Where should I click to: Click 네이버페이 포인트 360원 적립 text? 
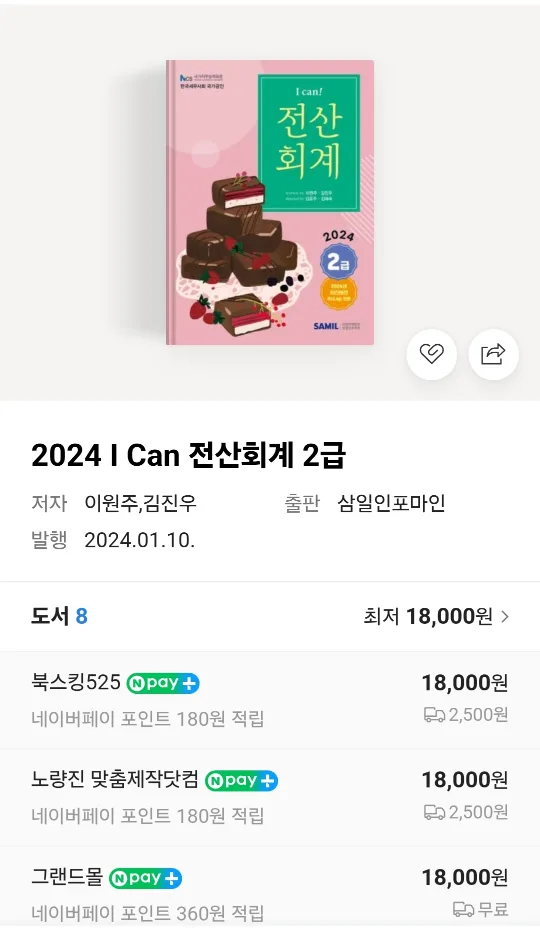tap(148, 913)
